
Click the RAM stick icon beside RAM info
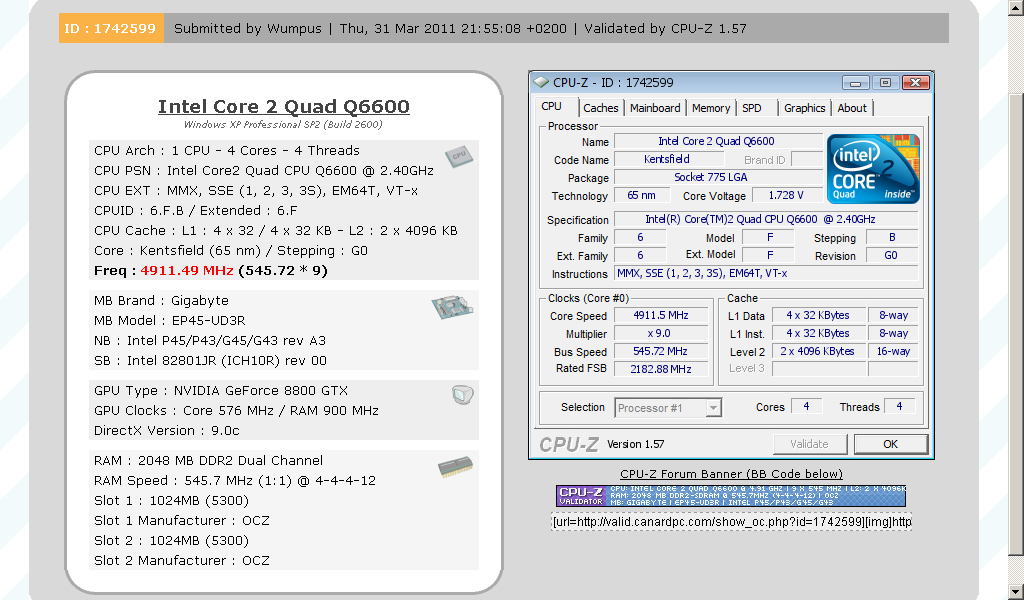click(455, 467)
